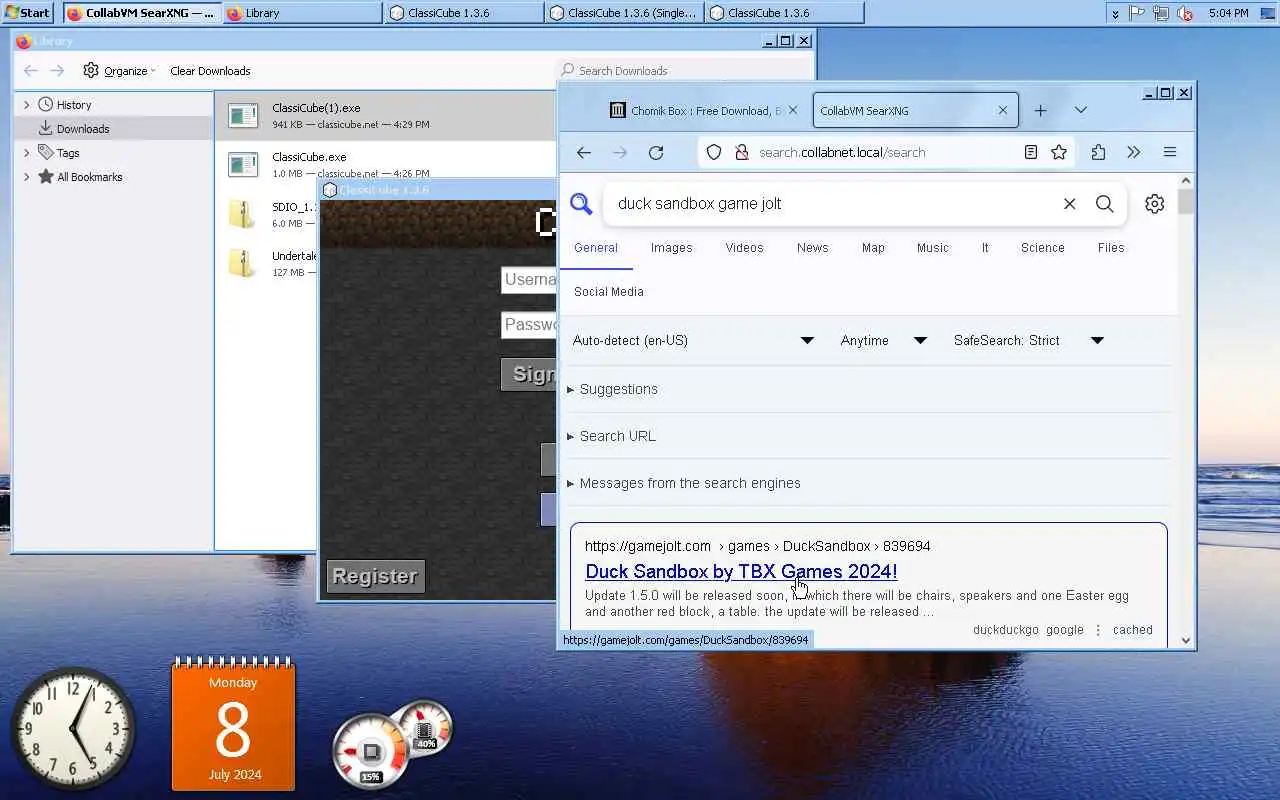
Task: Click the calendar gadget showing Monday 8
Action: [233, 725]
